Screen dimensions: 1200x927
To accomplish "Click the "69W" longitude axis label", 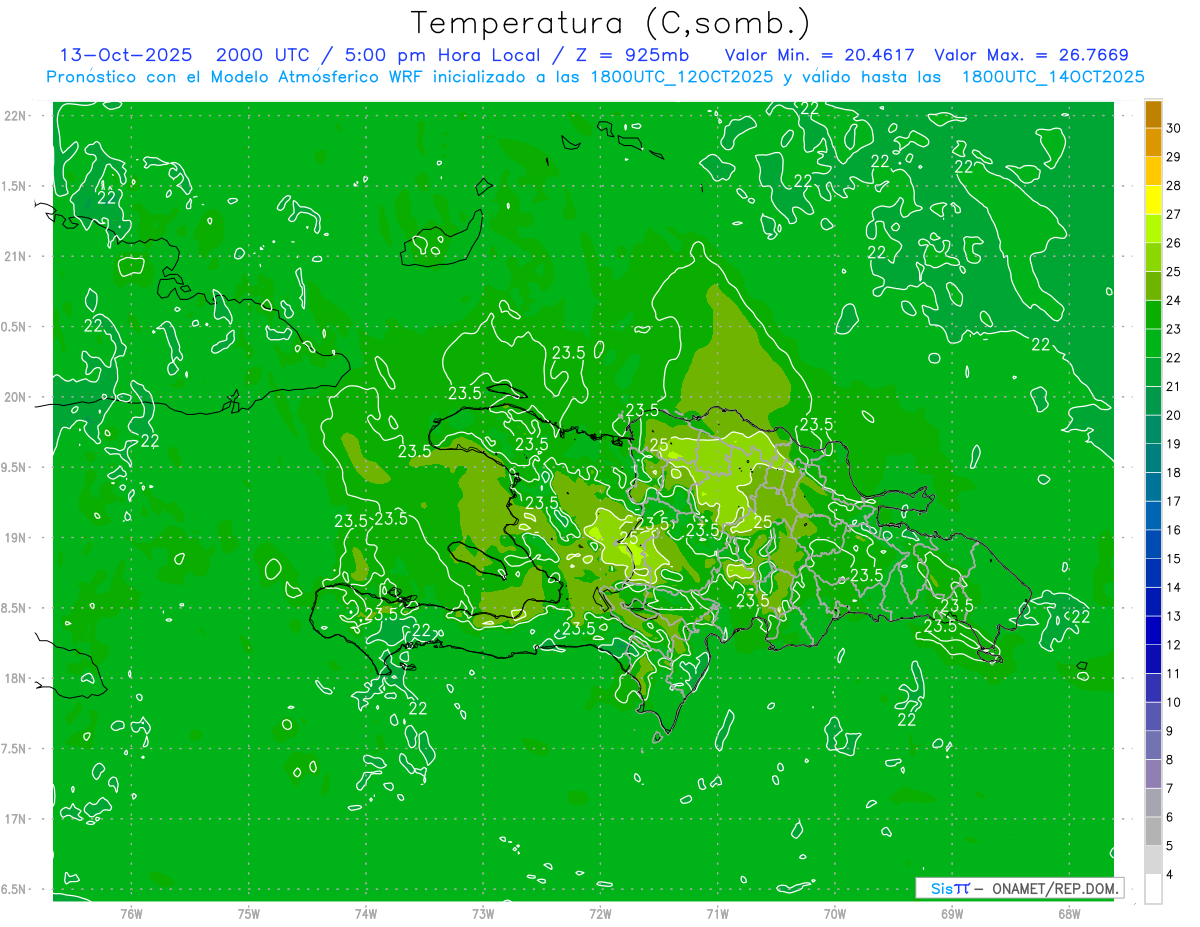I will [x=951, y=913].
